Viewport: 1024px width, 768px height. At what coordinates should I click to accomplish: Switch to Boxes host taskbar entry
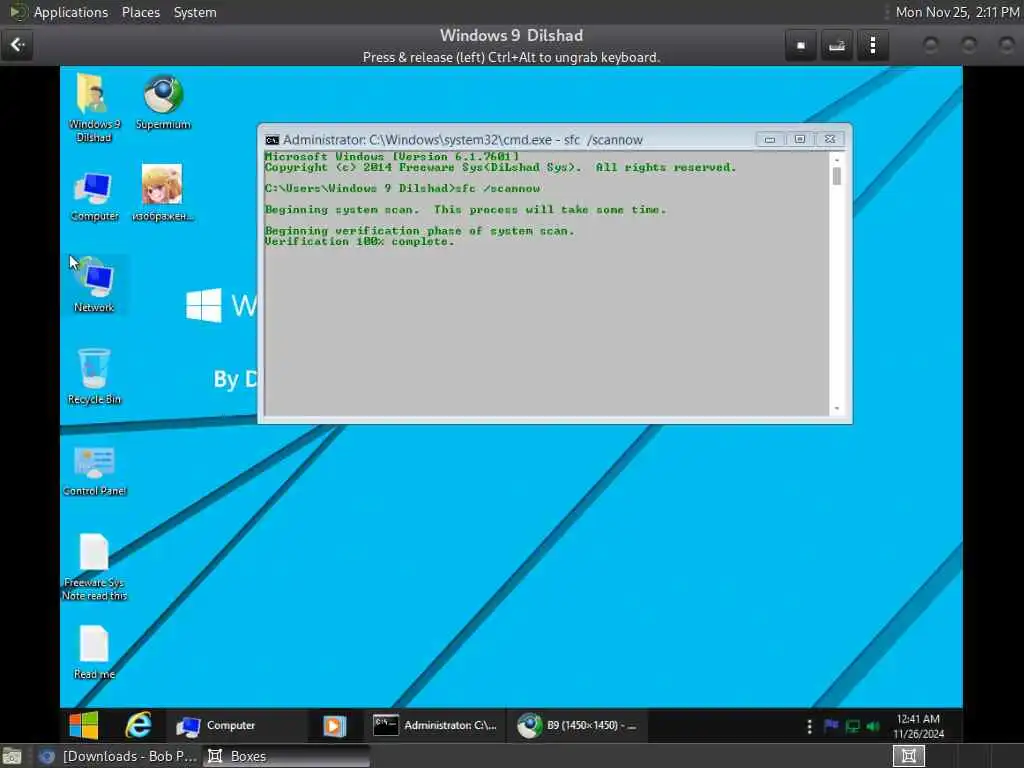coord(286,756)
